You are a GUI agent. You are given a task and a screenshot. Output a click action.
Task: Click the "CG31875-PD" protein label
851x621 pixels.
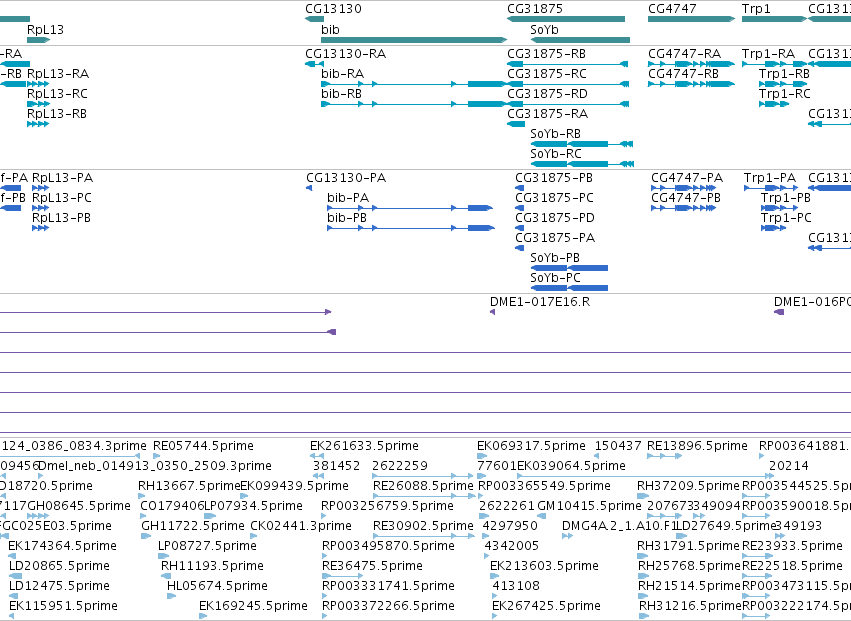click(555, 218)
